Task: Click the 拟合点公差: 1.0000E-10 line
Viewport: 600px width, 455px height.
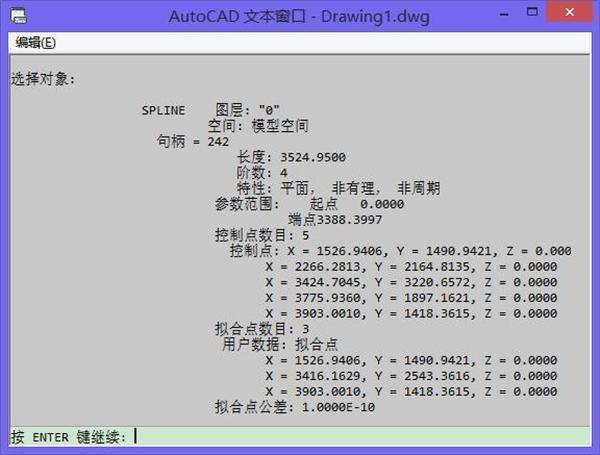Action: coord(295,407)
